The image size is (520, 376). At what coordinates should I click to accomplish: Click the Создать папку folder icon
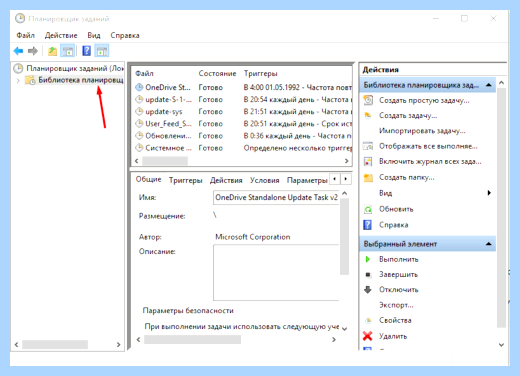click(x=368, y=177)
